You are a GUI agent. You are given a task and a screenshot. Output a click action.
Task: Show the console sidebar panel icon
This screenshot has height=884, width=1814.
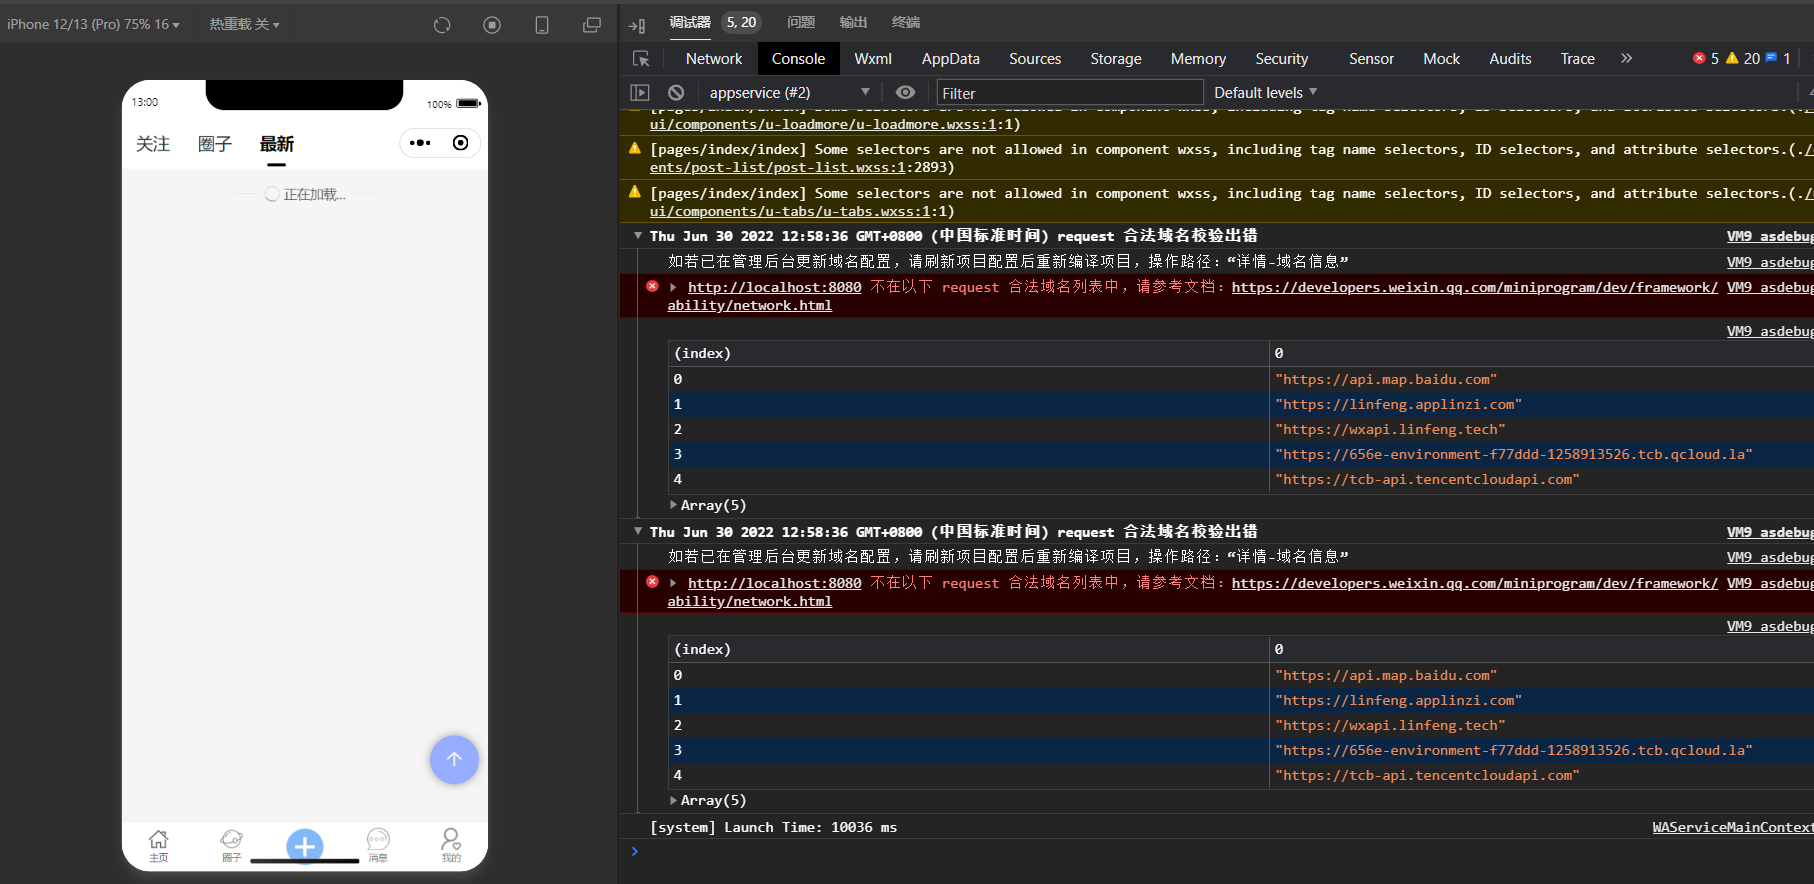(x=640, y=92)
